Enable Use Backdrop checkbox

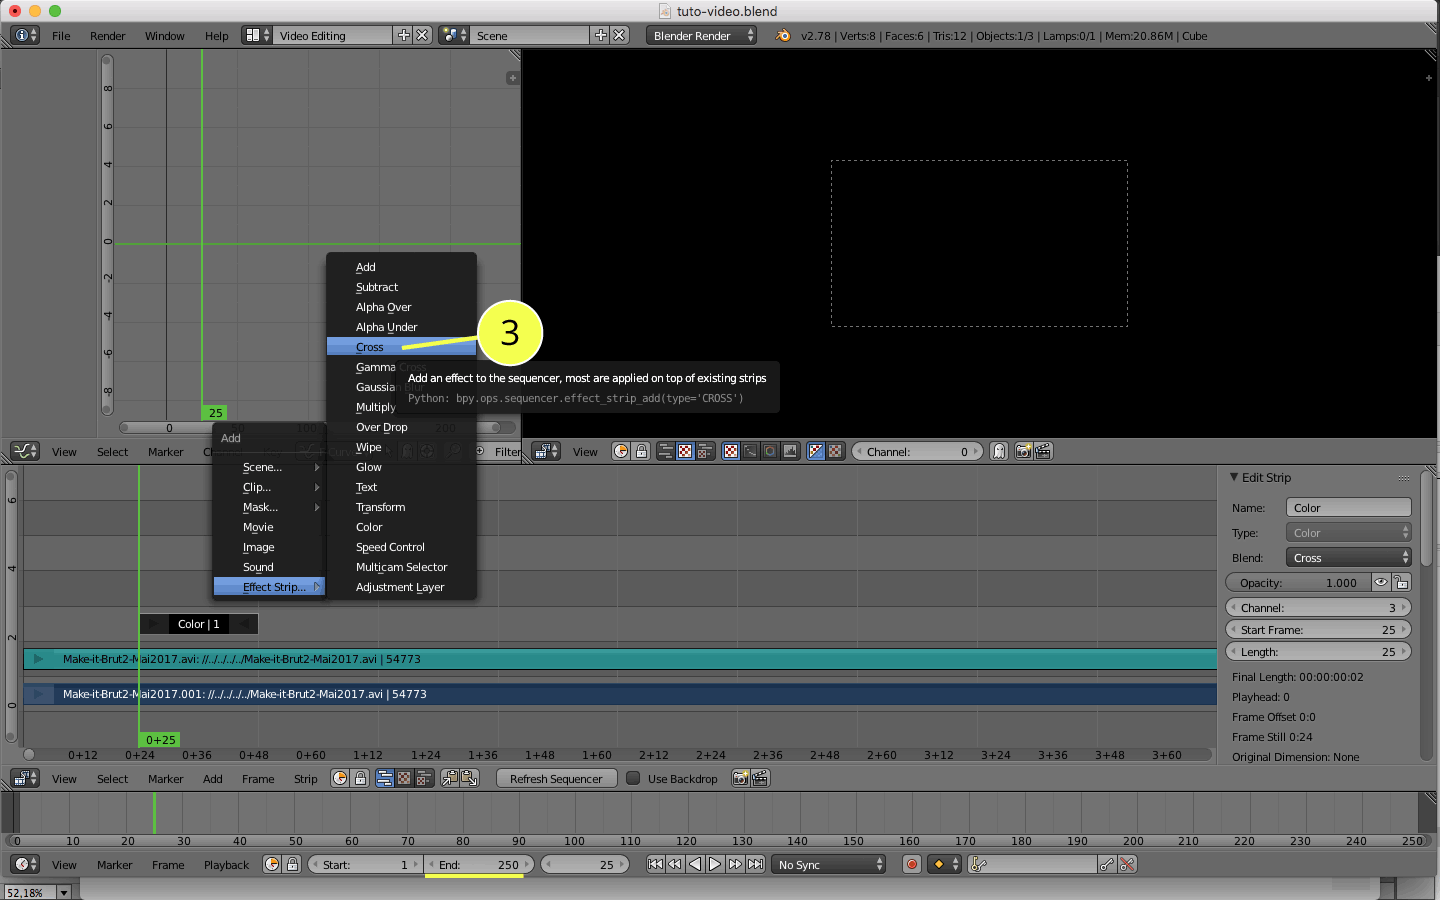[633, 778]
